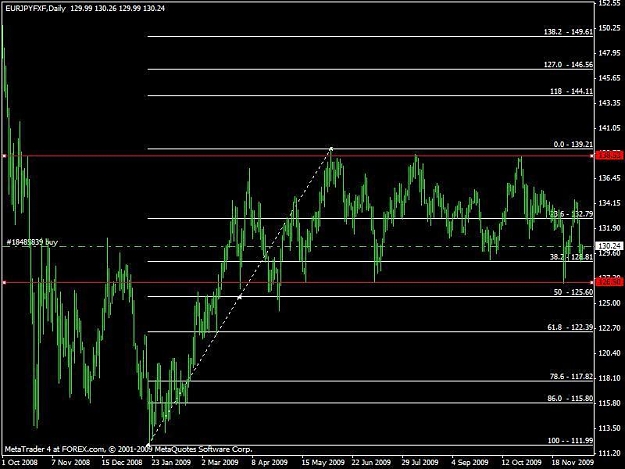
Task: Click 147.95 on the price axis
Action: click(609, 53)
